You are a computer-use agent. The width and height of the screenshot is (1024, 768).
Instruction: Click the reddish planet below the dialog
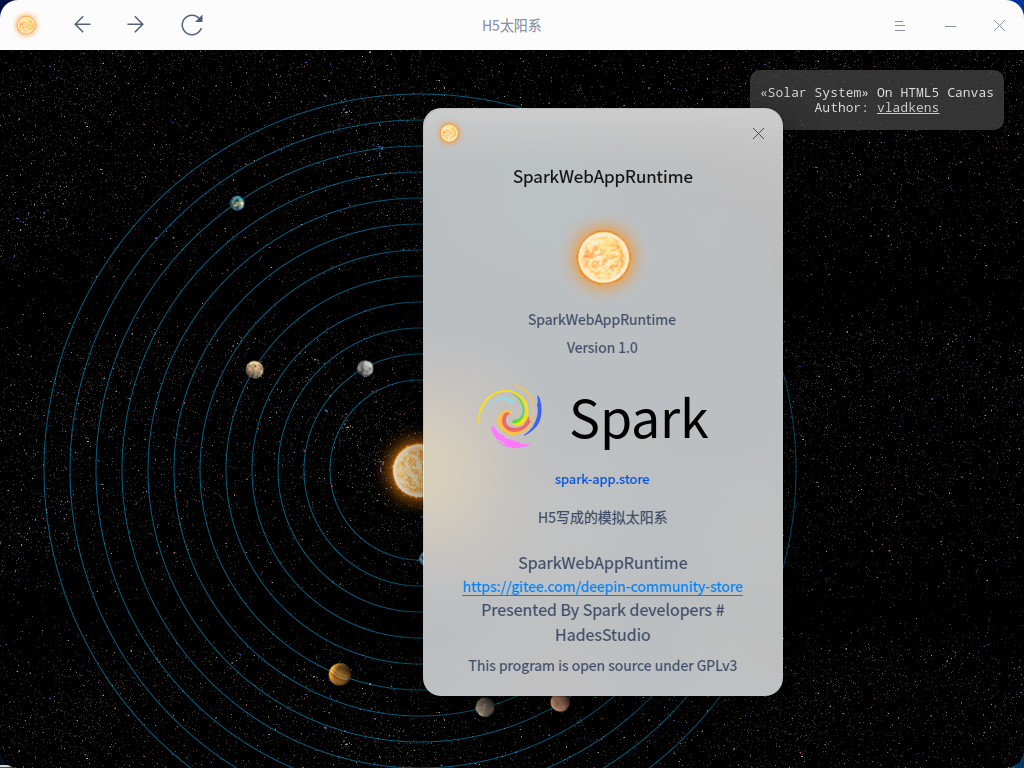coord(560,703)
